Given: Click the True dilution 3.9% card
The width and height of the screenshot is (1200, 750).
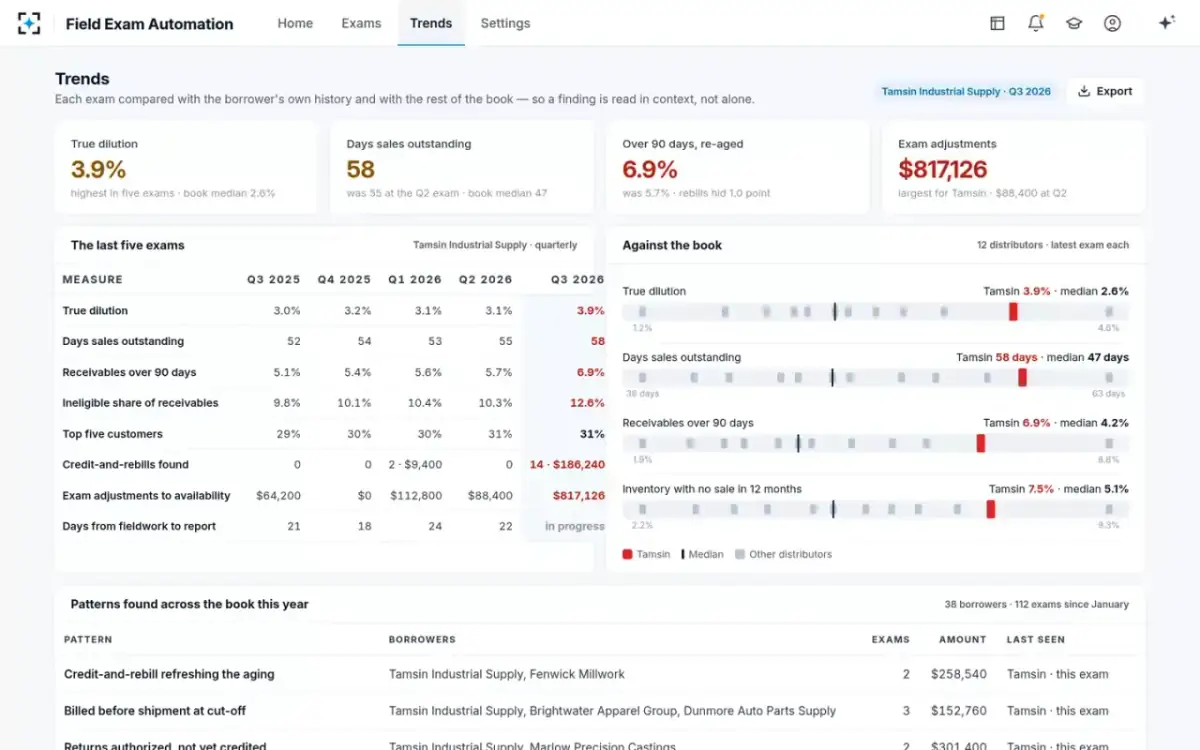Looking at the screenshot, I should pos(185,168).
